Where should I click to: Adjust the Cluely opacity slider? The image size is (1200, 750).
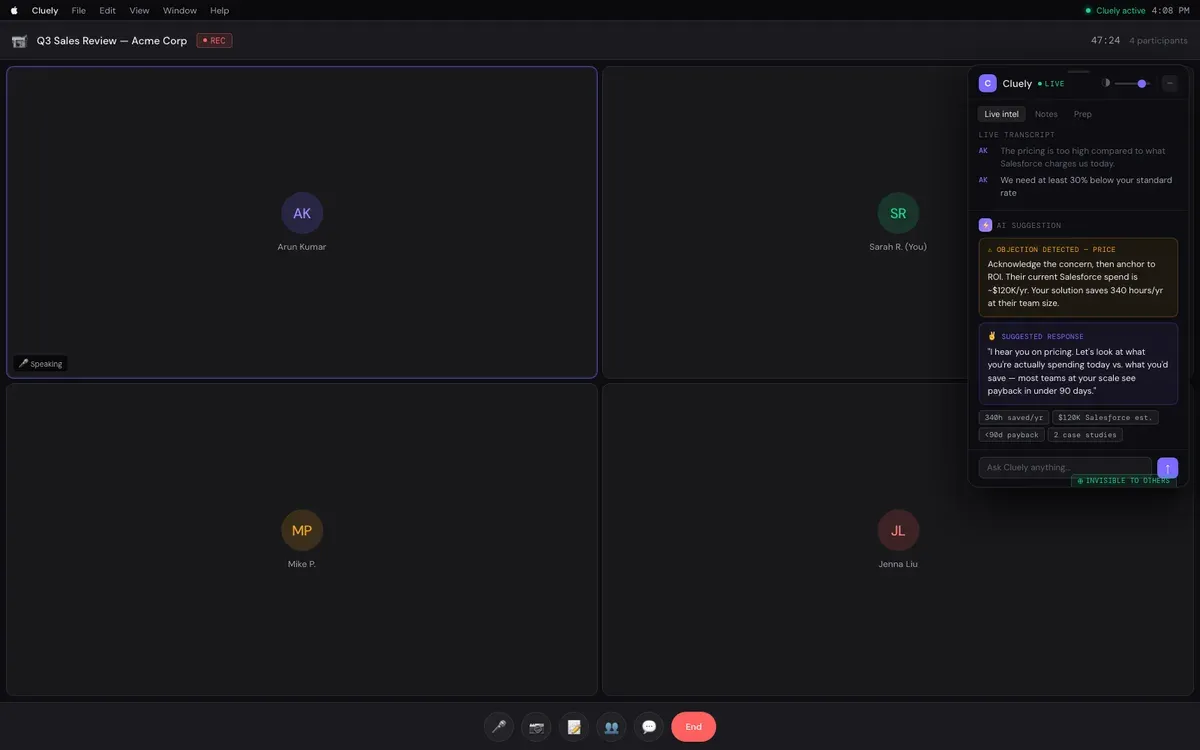tap(1131, 84)
